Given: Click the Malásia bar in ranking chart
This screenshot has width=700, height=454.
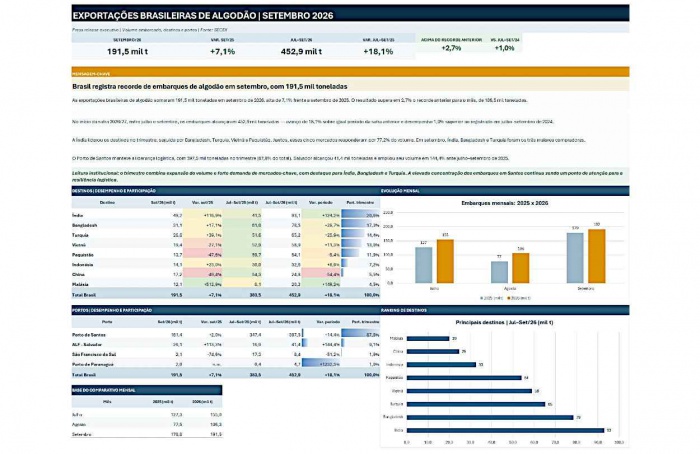Looking at the screenshot, I should (x=428, y=338).
